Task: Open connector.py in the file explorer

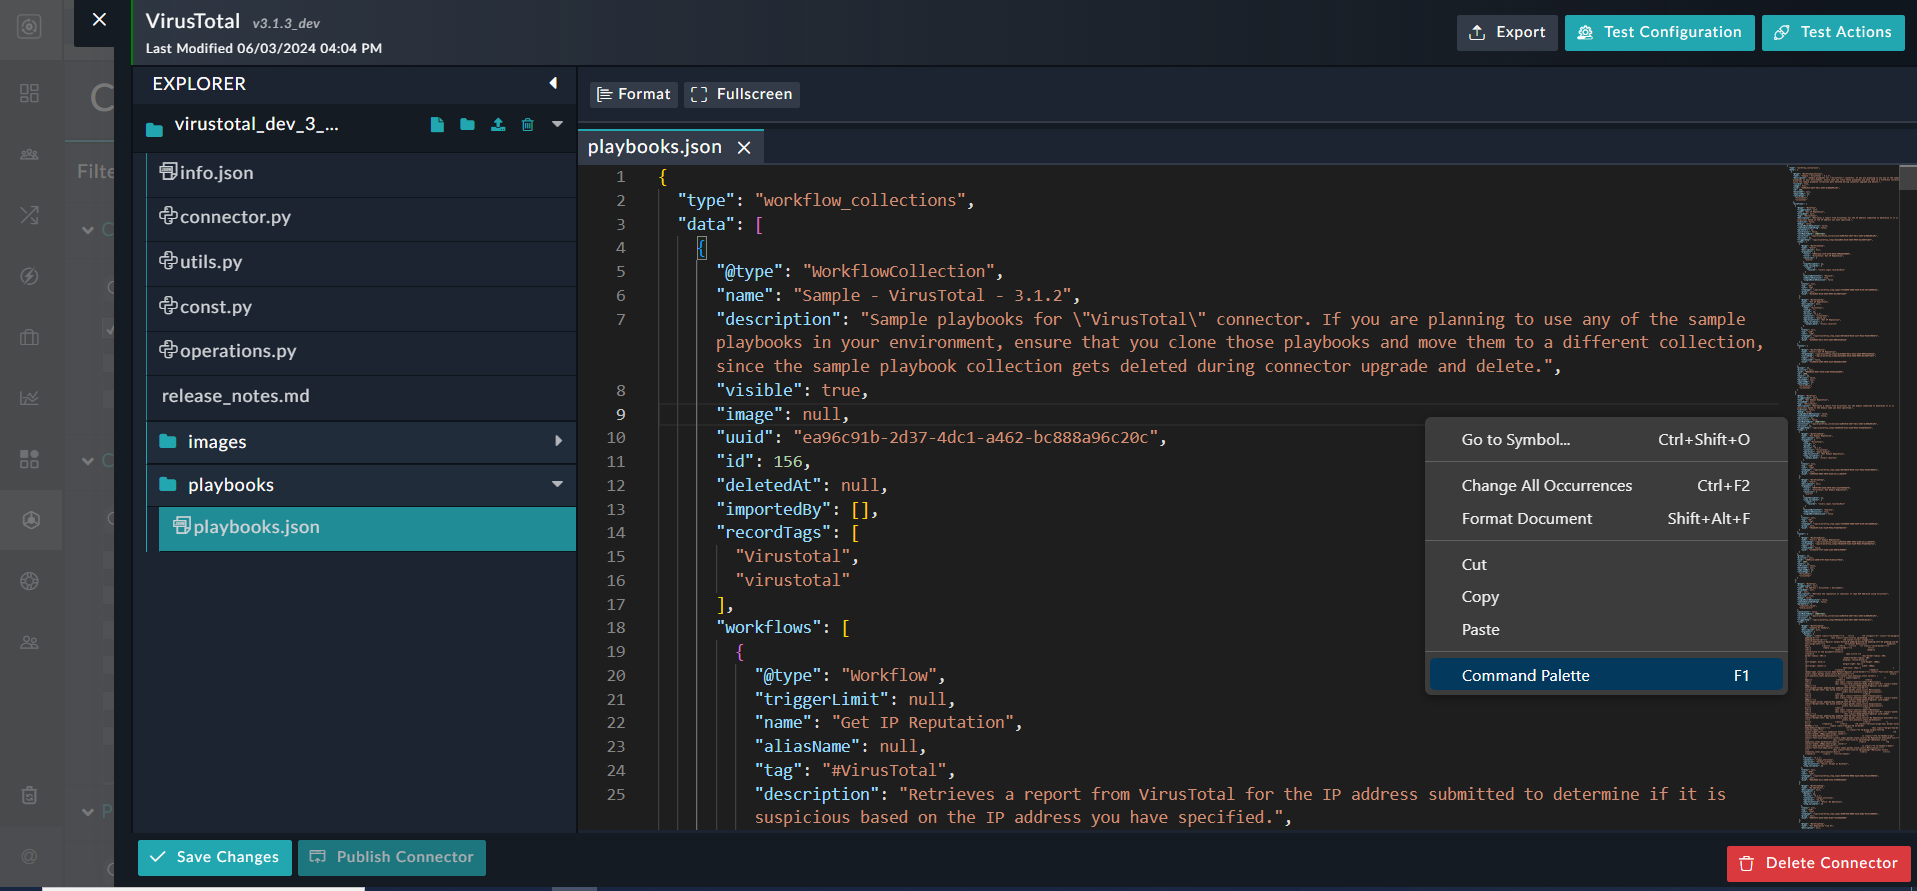Action: coord(235,217)
